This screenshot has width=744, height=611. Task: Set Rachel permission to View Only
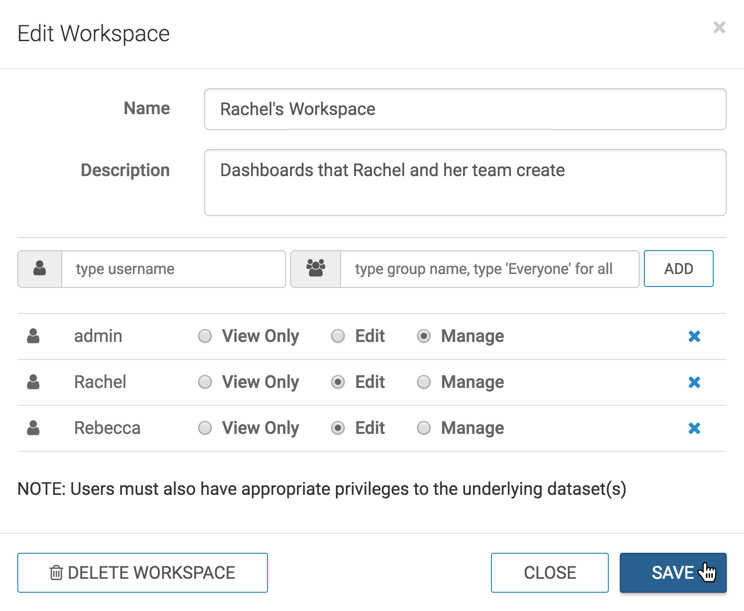(205, 383)
